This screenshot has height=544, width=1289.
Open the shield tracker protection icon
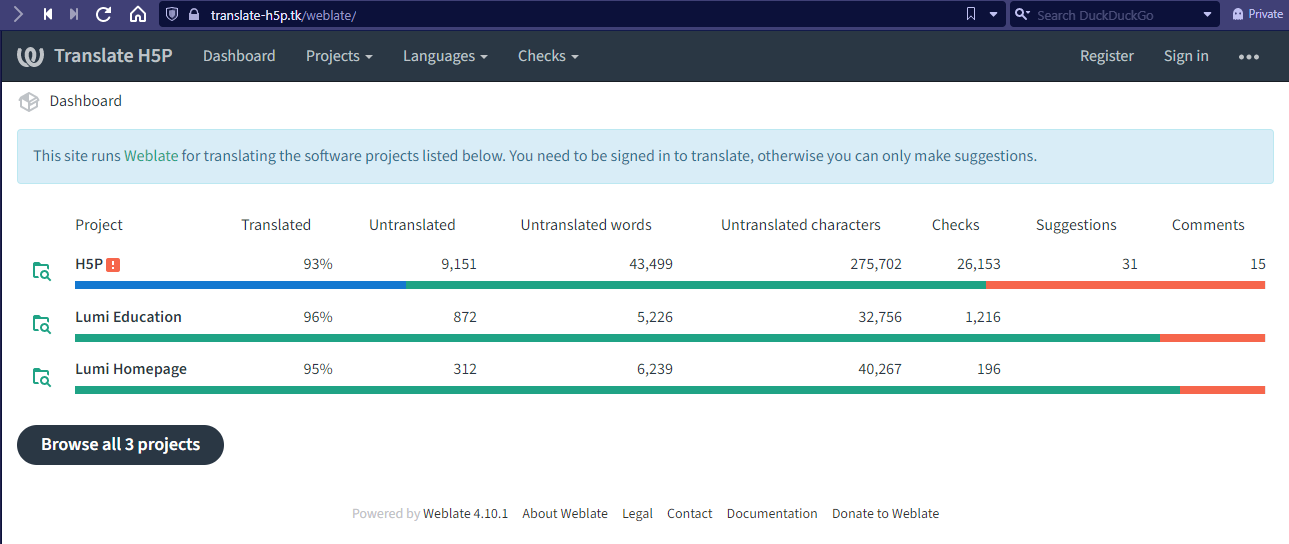coord(171,14)
